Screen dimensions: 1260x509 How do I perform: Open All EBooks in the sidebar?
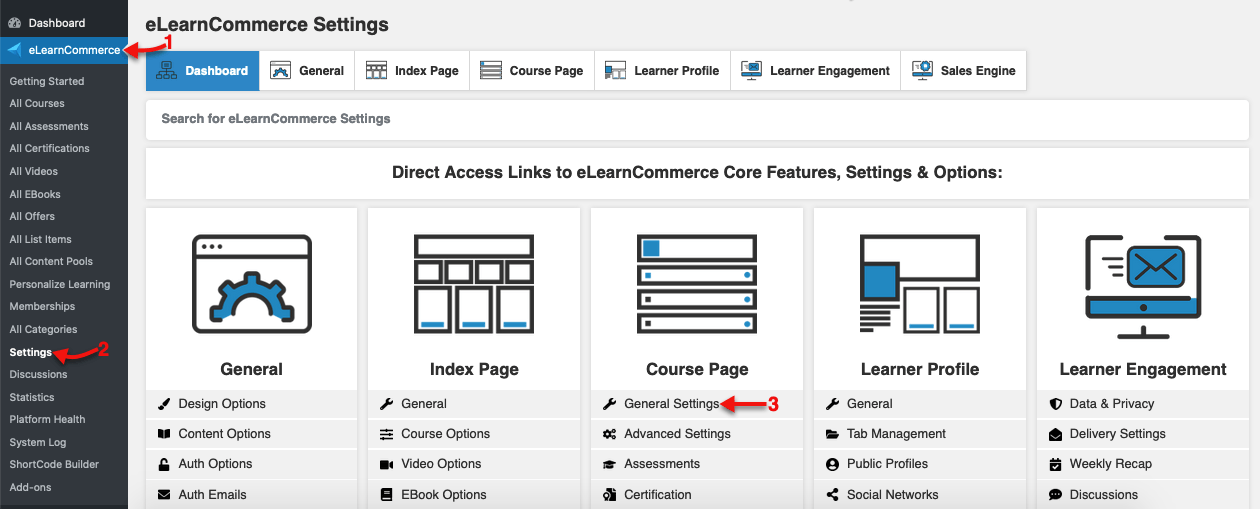[x=35, y=194]
